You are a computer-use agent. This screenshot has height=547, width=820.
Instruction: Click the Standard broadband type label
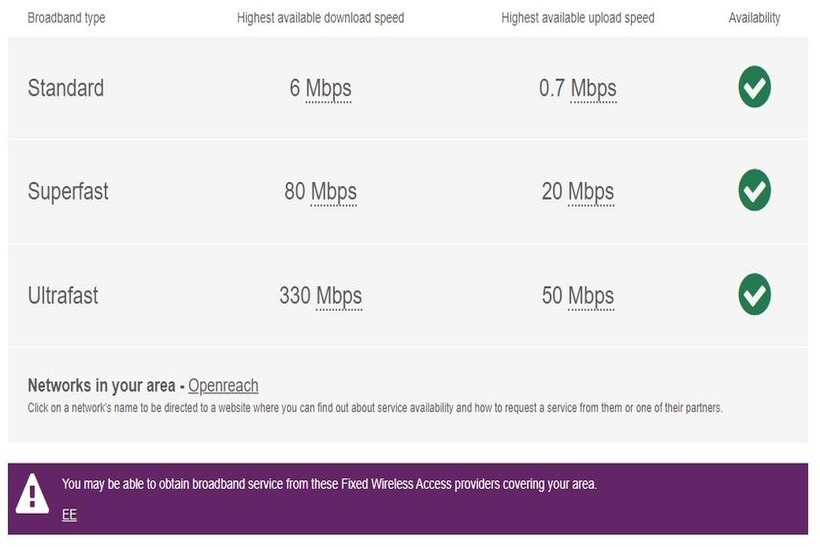coord(66,88)
